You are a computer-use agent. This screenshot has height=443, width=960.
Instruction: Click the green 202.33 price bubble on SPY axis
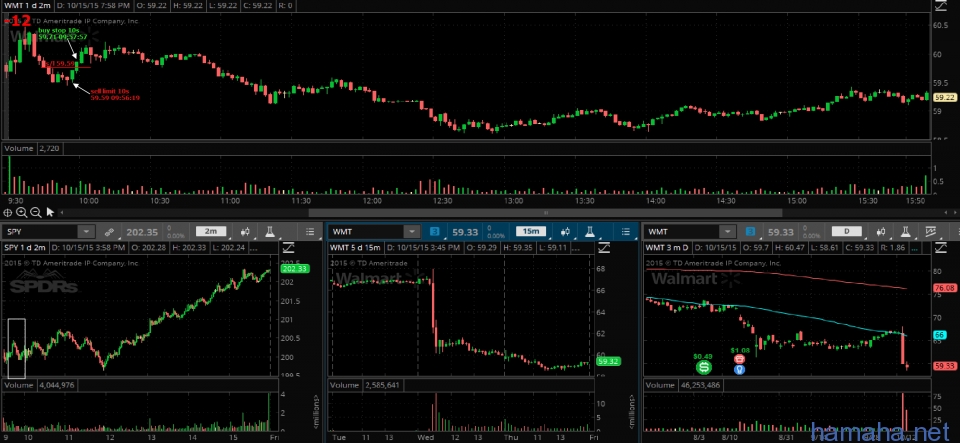click(294, 269)
